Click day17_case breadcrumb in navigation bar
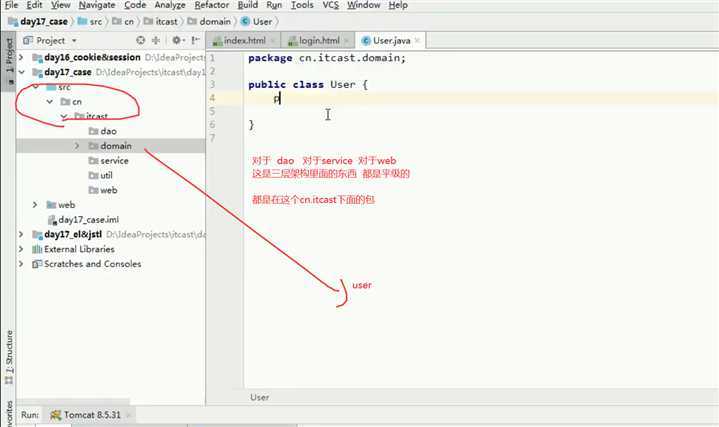The image size is (719, 427). (38, 22)
